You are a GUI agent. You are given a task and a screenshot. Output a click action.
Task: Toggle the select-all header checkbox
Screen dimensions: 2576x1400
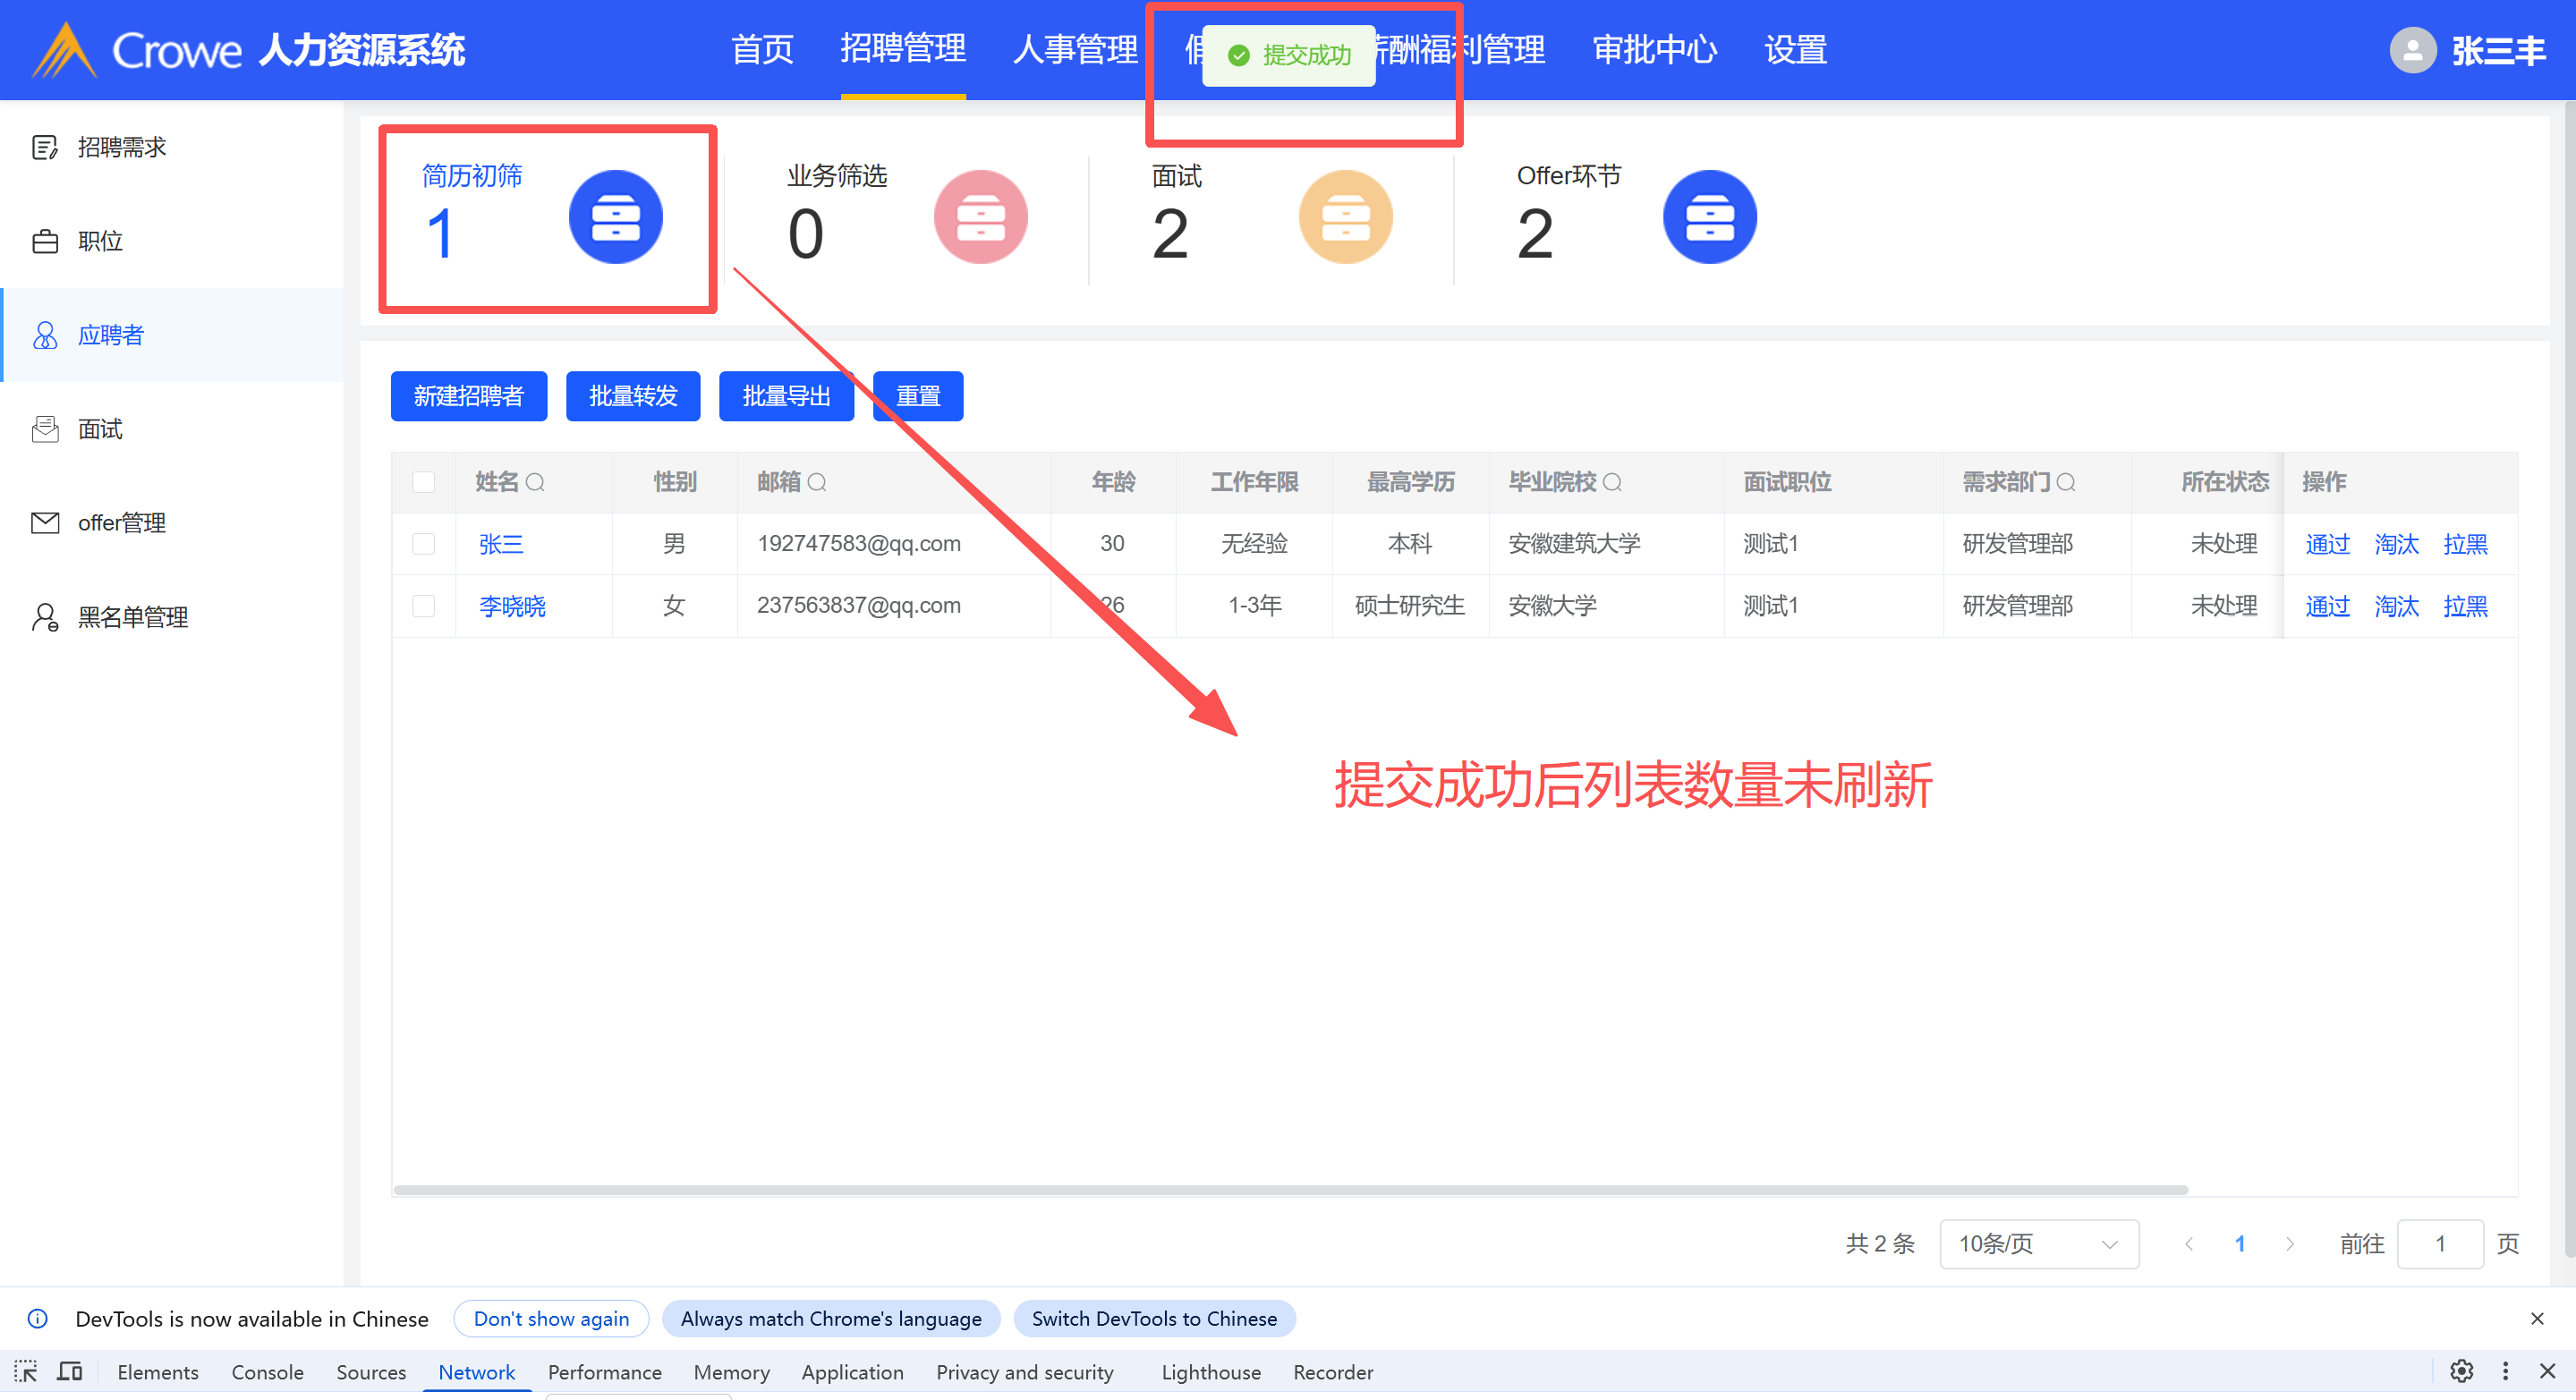(x=424, y=482)
